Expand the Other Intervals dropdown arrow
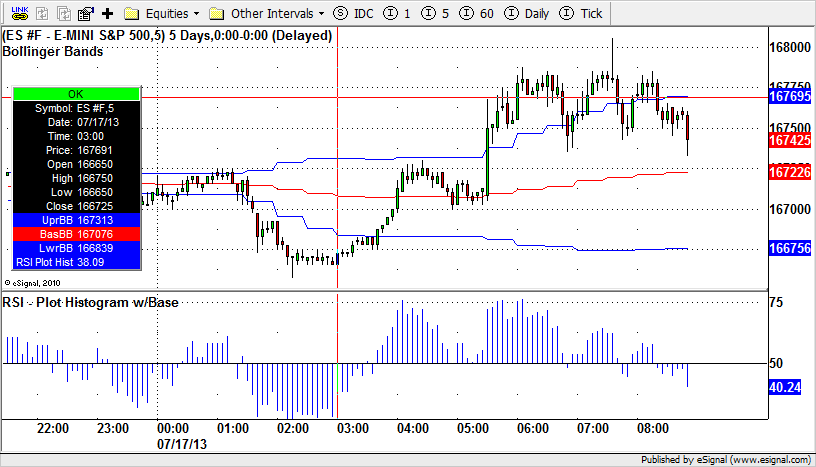The width and height of the screenshot is (816, 467). (321, 14)
